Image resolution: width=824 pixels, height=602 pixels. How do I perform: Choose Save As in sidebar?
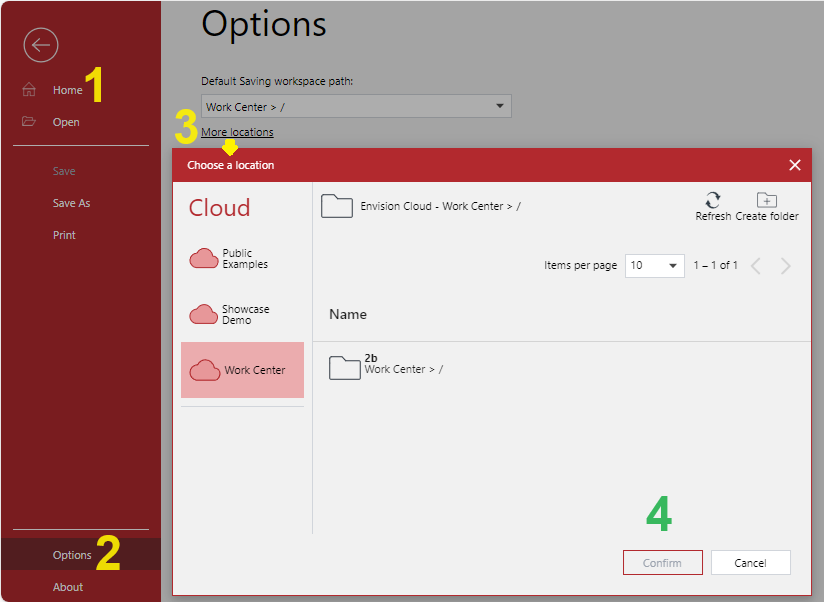point(71,203)
